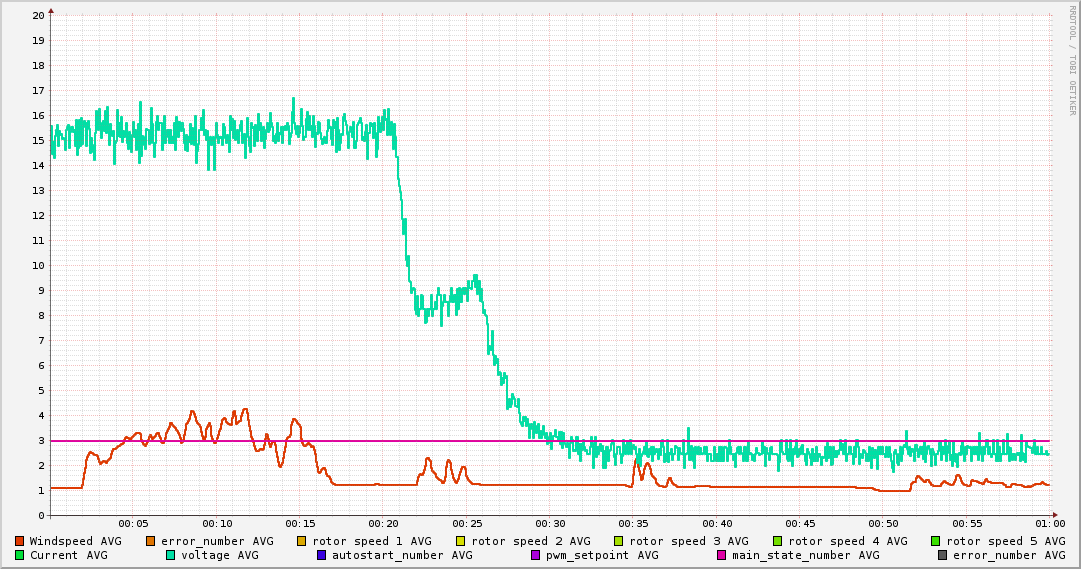This screenshot has height=569, width=1081.
Task: Click the yellow rotor speed 2 swatch
Action: coord(461,541)
